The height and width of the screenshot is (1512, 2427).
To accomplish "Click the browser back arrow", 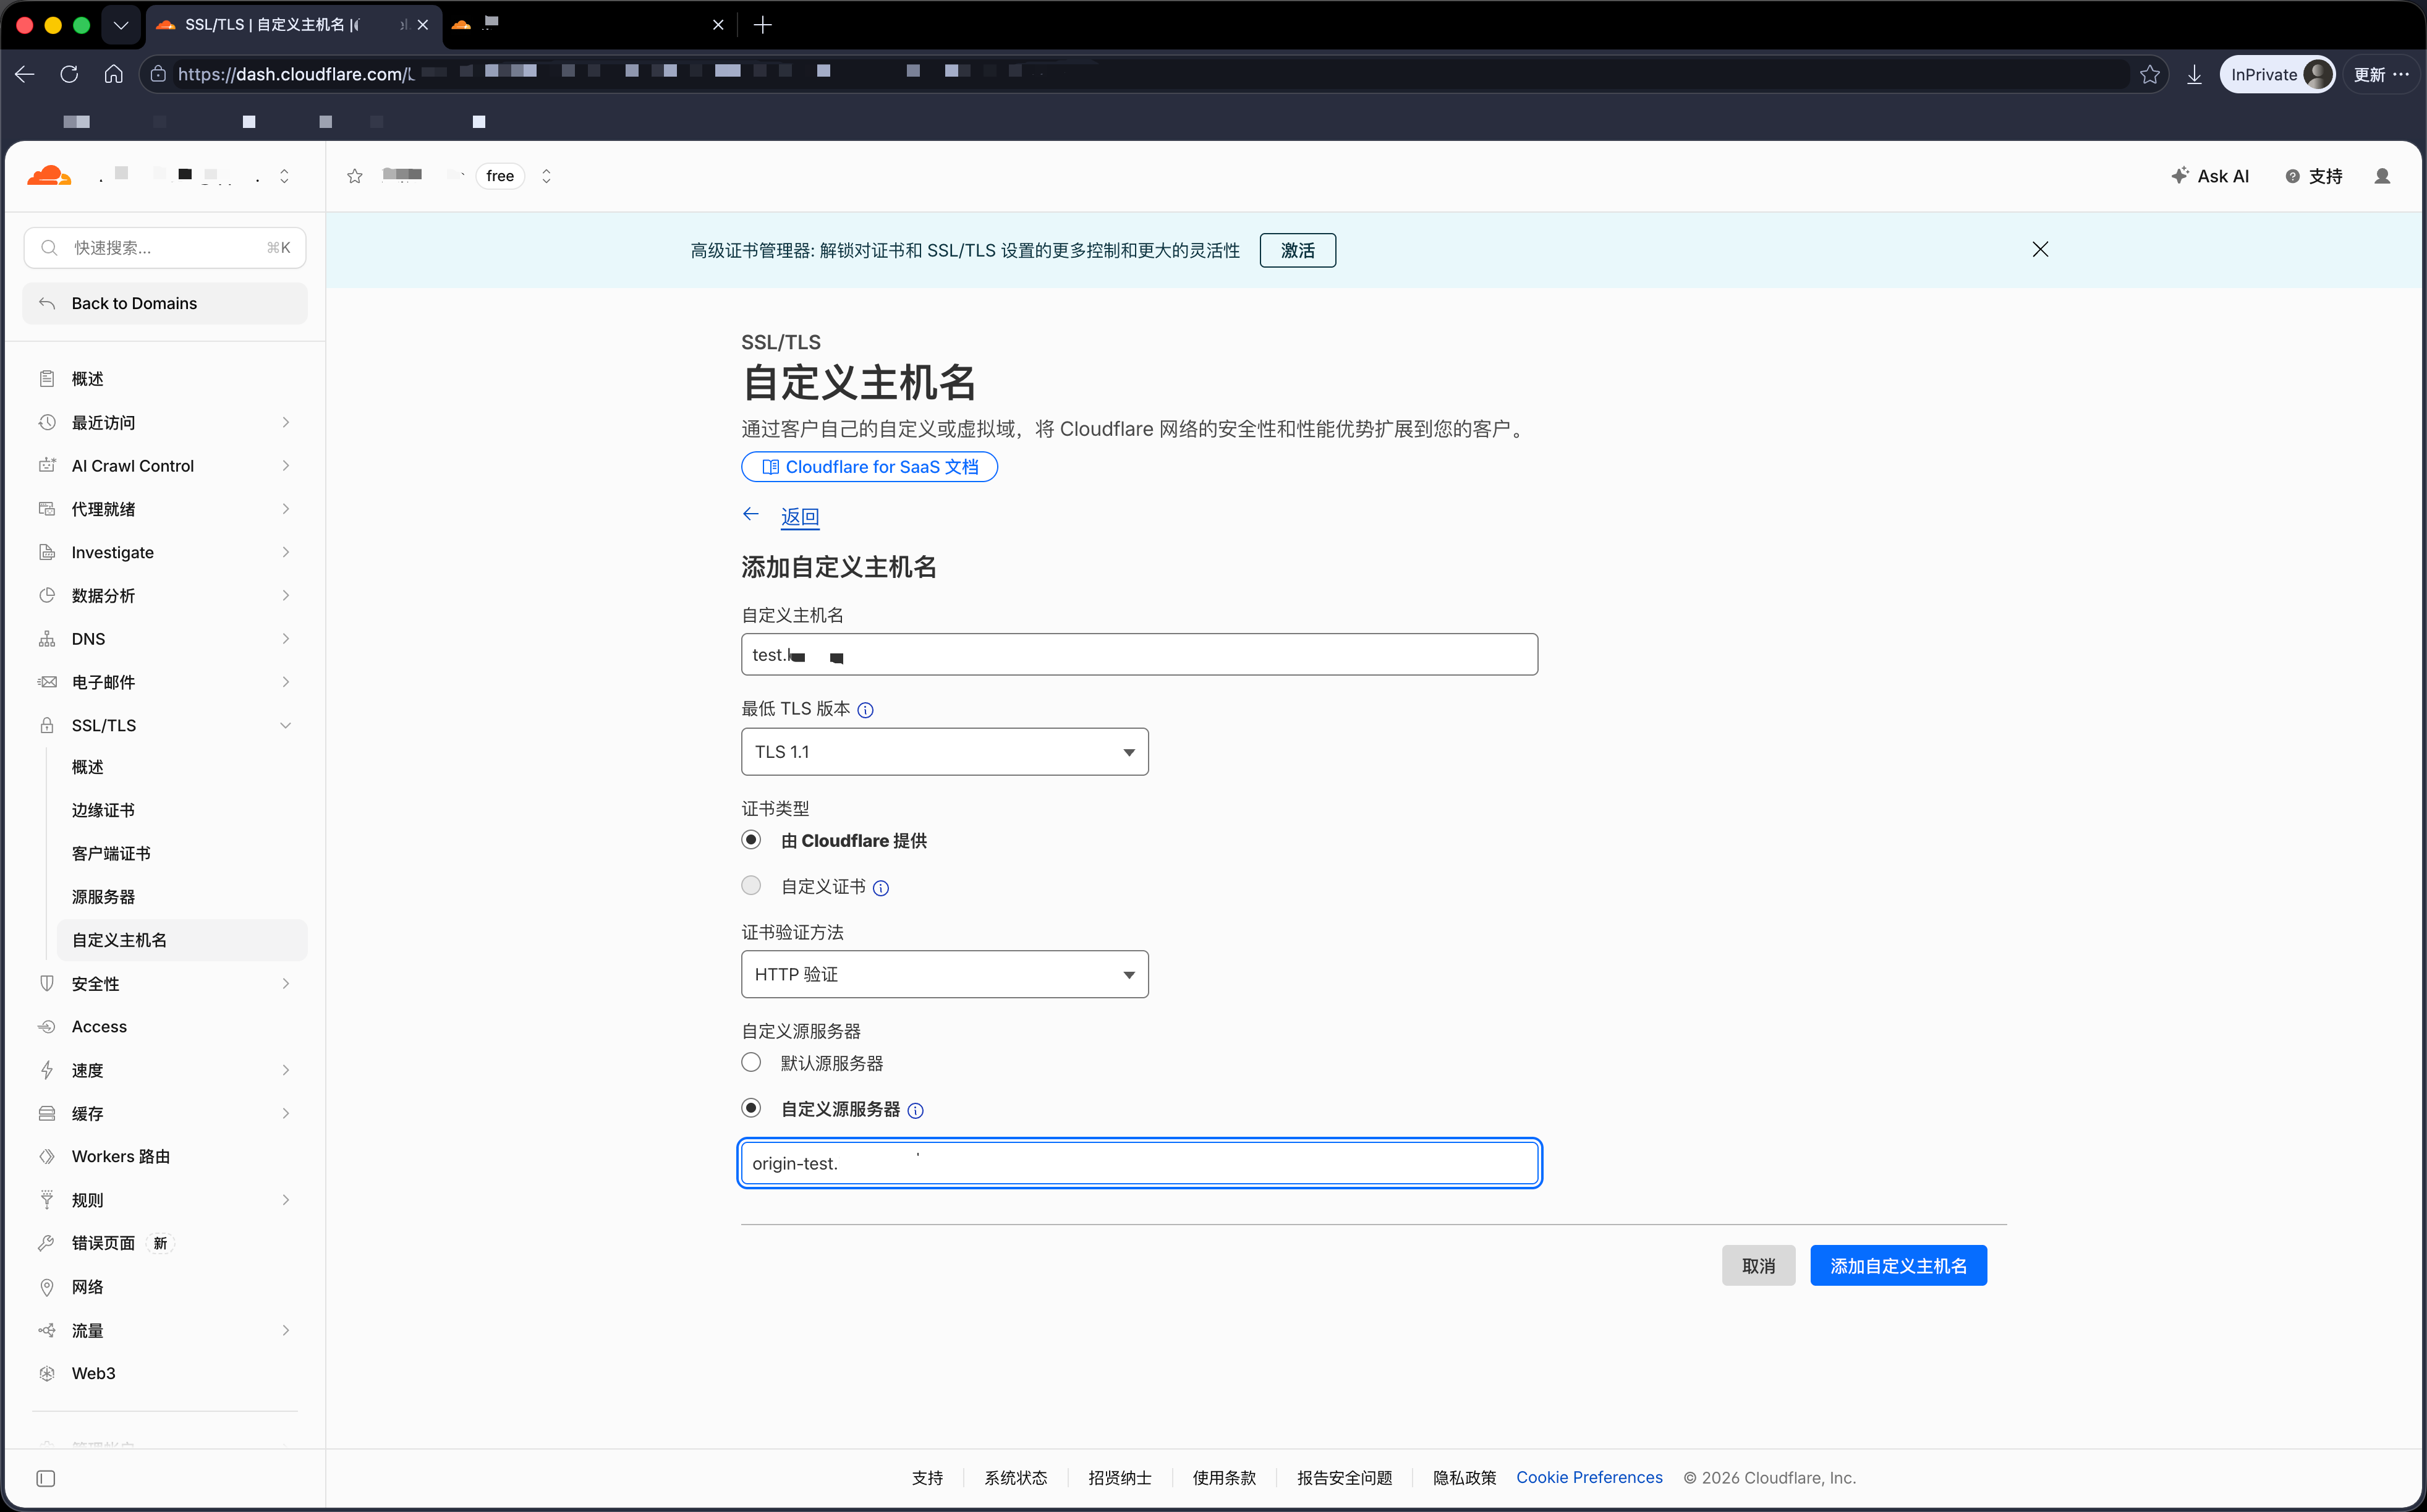I will coord(25,74).
